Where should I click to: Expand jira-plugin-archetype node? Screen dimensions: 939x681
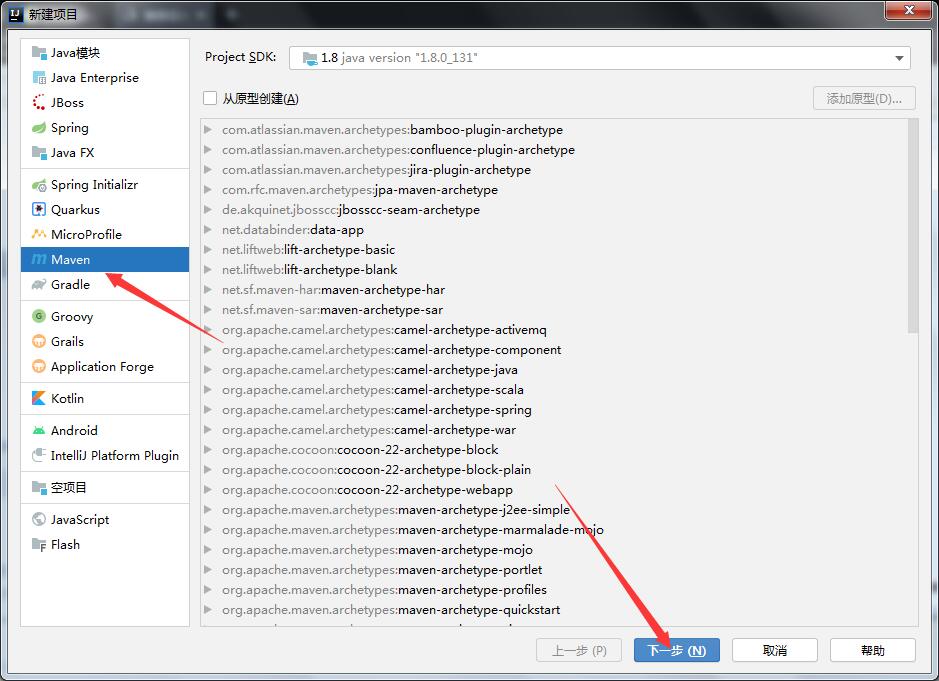(x=208, y=170)
